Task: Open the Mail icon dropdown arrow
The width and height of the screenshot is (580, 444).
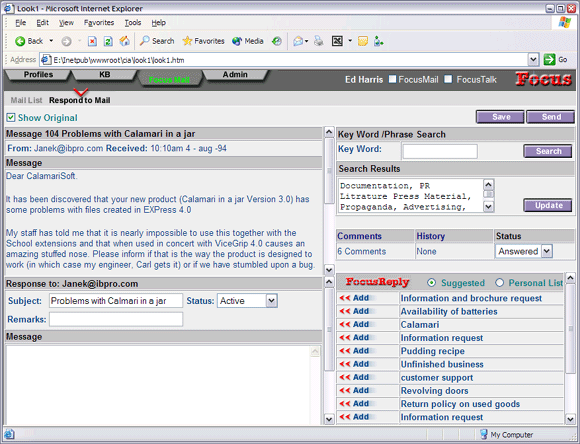Action: pos(307,41)
